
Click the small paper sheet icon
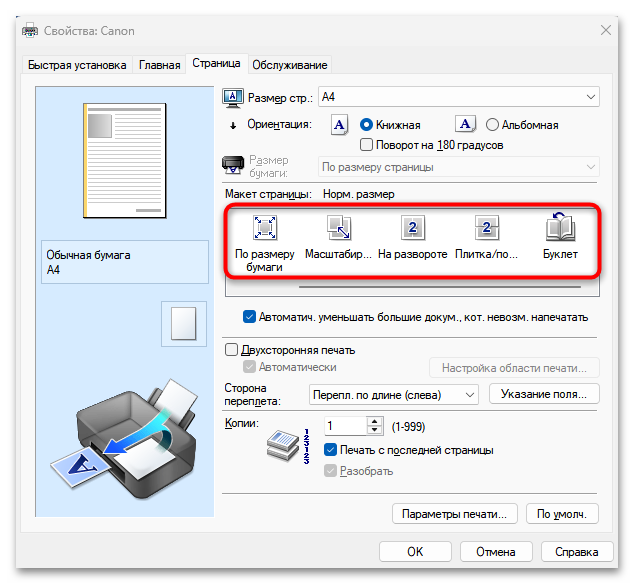pyautogui.click(x=183, y=323)
